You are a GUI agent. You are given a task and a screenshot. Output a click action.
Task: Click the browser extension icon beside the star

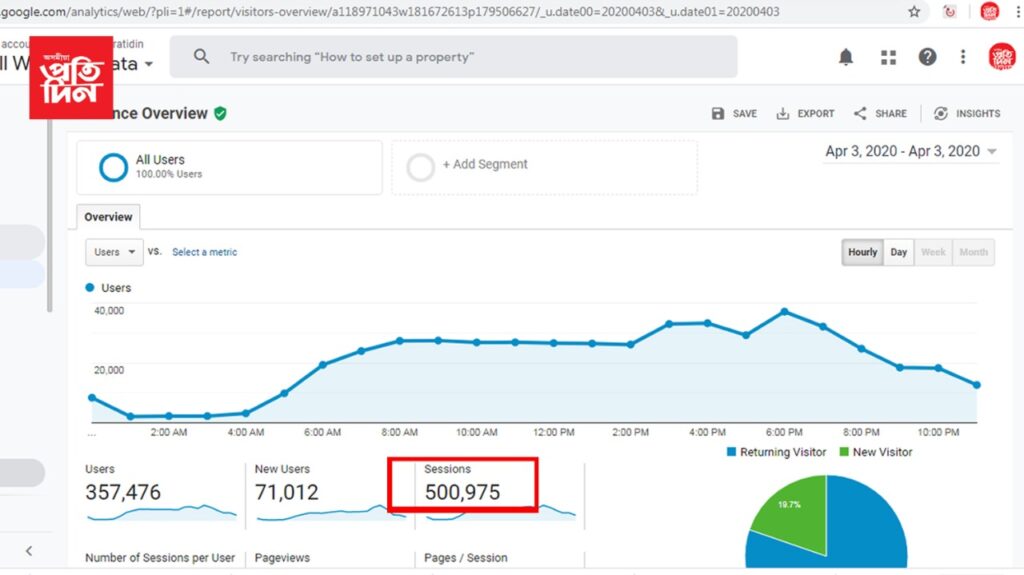950,12
